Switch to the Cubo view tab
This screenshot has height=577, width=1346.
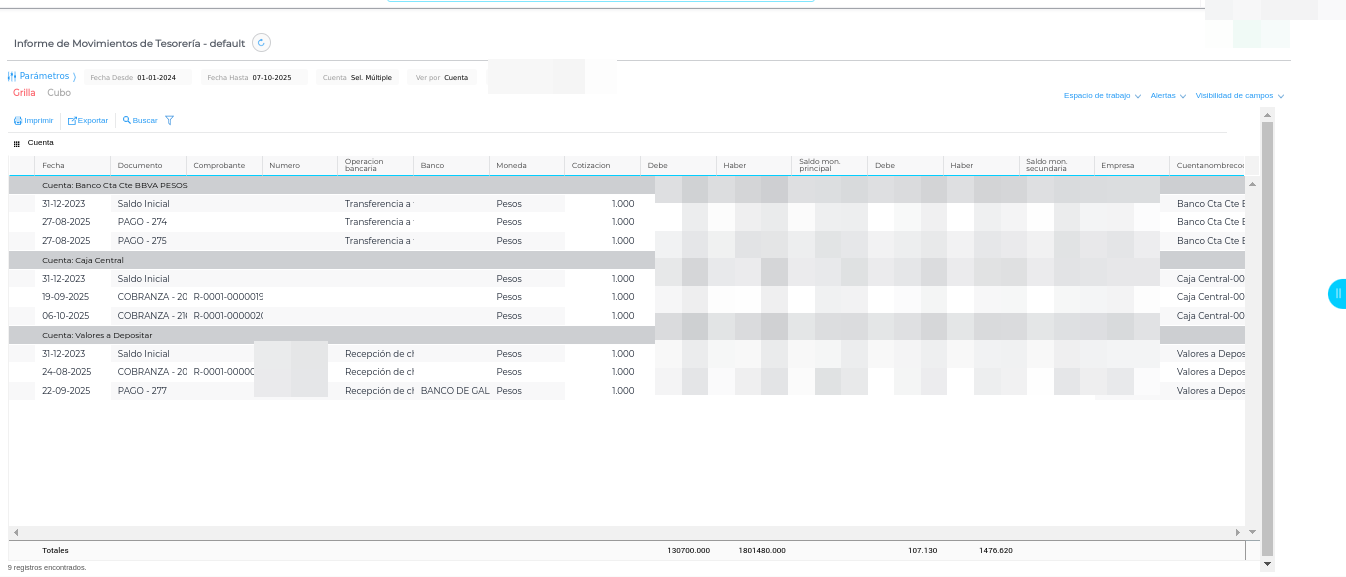(59, 93)
